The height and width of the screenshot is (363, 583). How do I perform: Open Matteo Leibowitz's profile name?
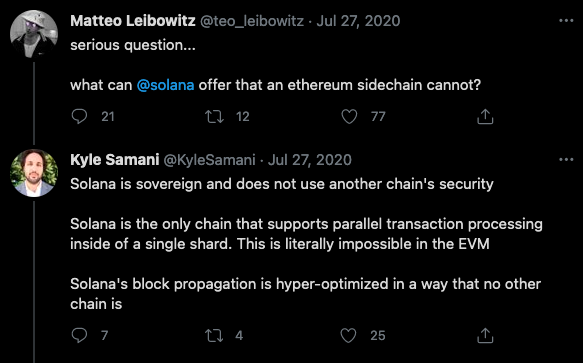click(133, 21)
